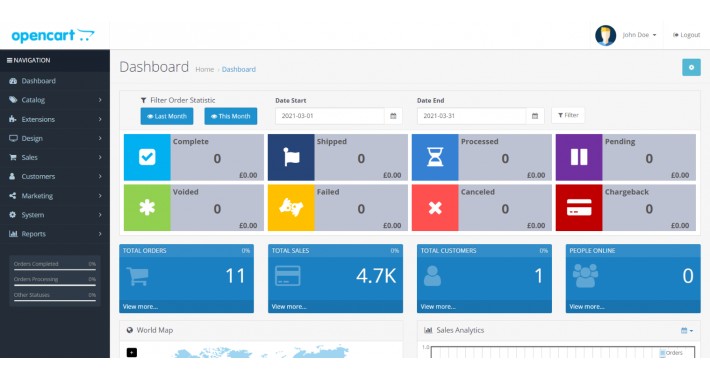
Task: Open the Sales sidebar menu
Action: pos(55,157)
